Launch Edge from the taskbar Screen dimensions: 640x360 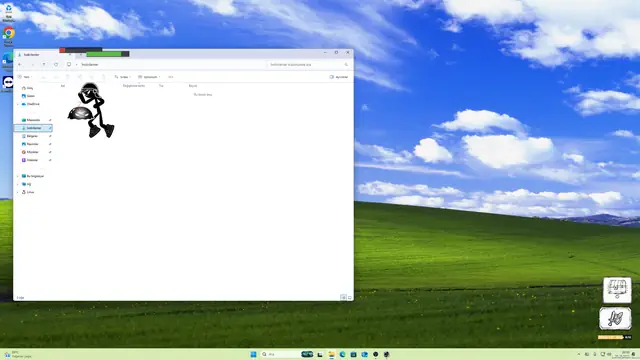342,354
